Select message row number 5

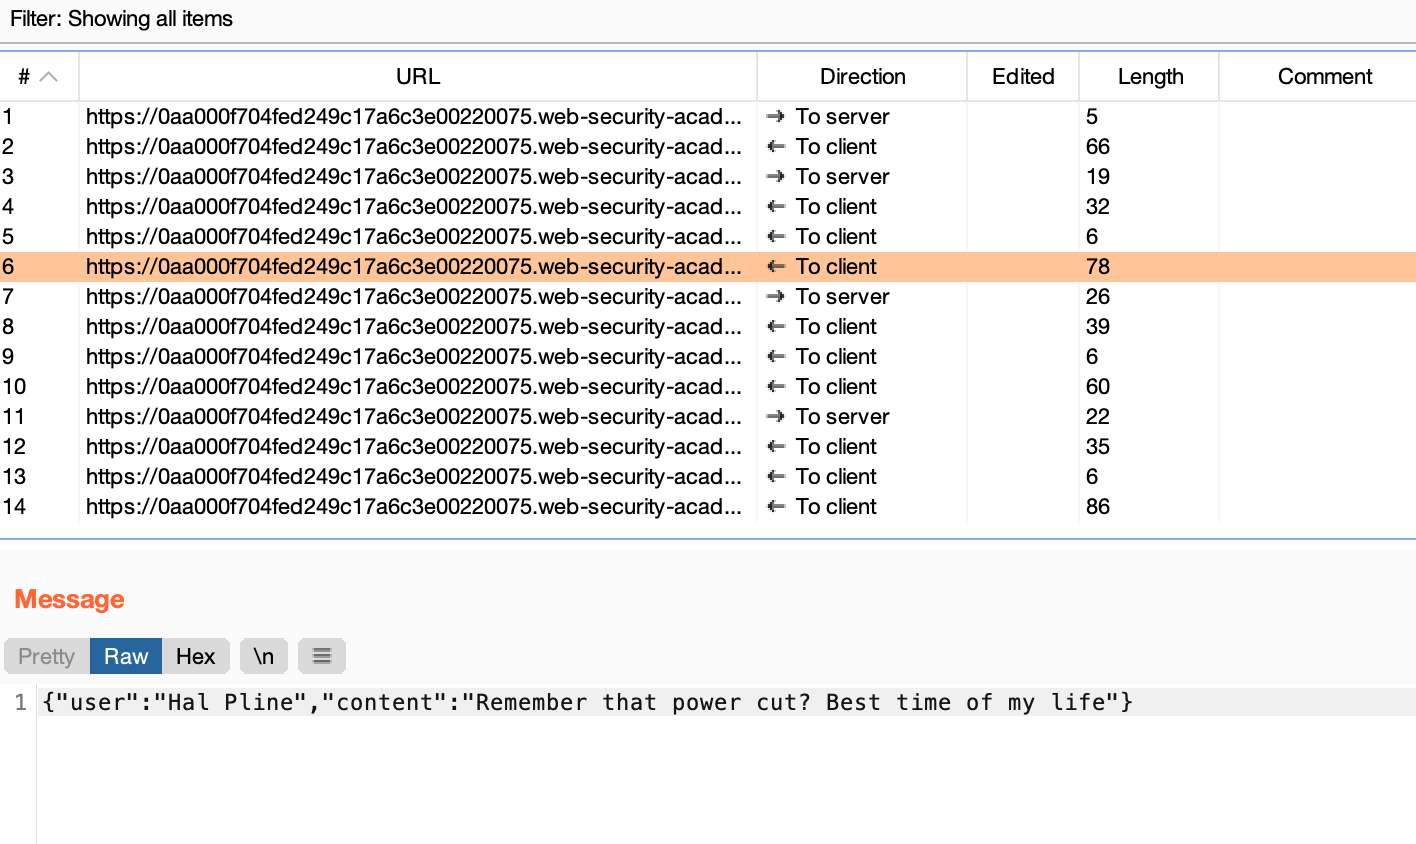[x=708, y=237]
